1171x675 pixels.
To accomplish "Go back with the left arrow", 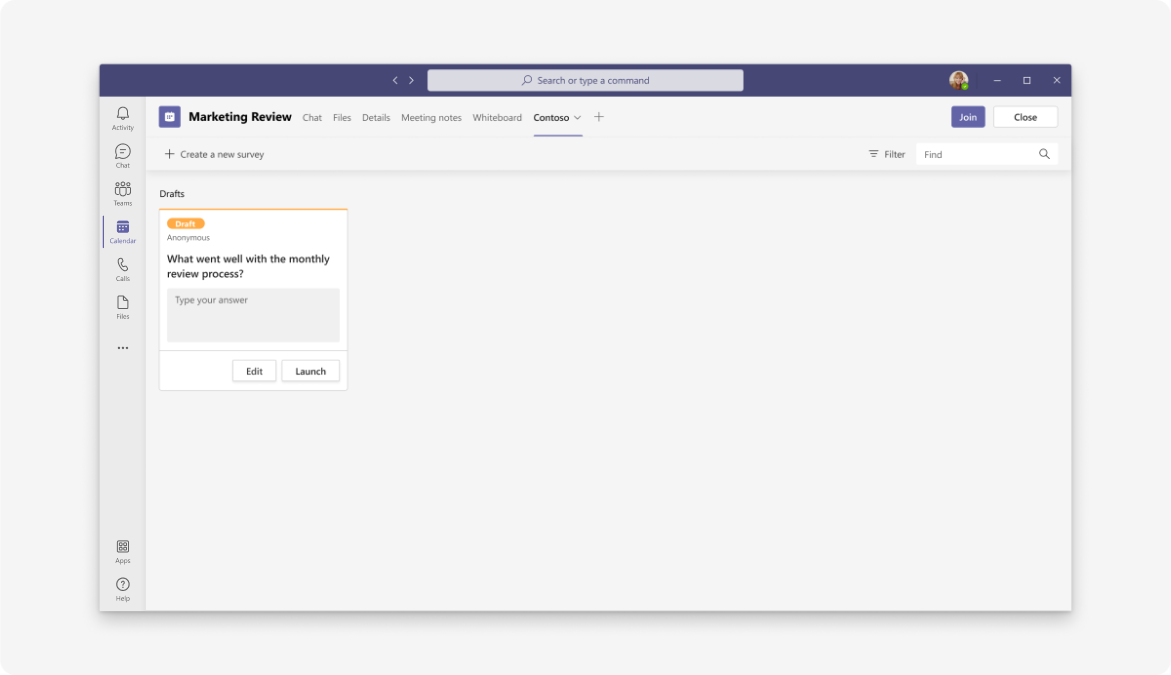I will [x=395, y=81].
